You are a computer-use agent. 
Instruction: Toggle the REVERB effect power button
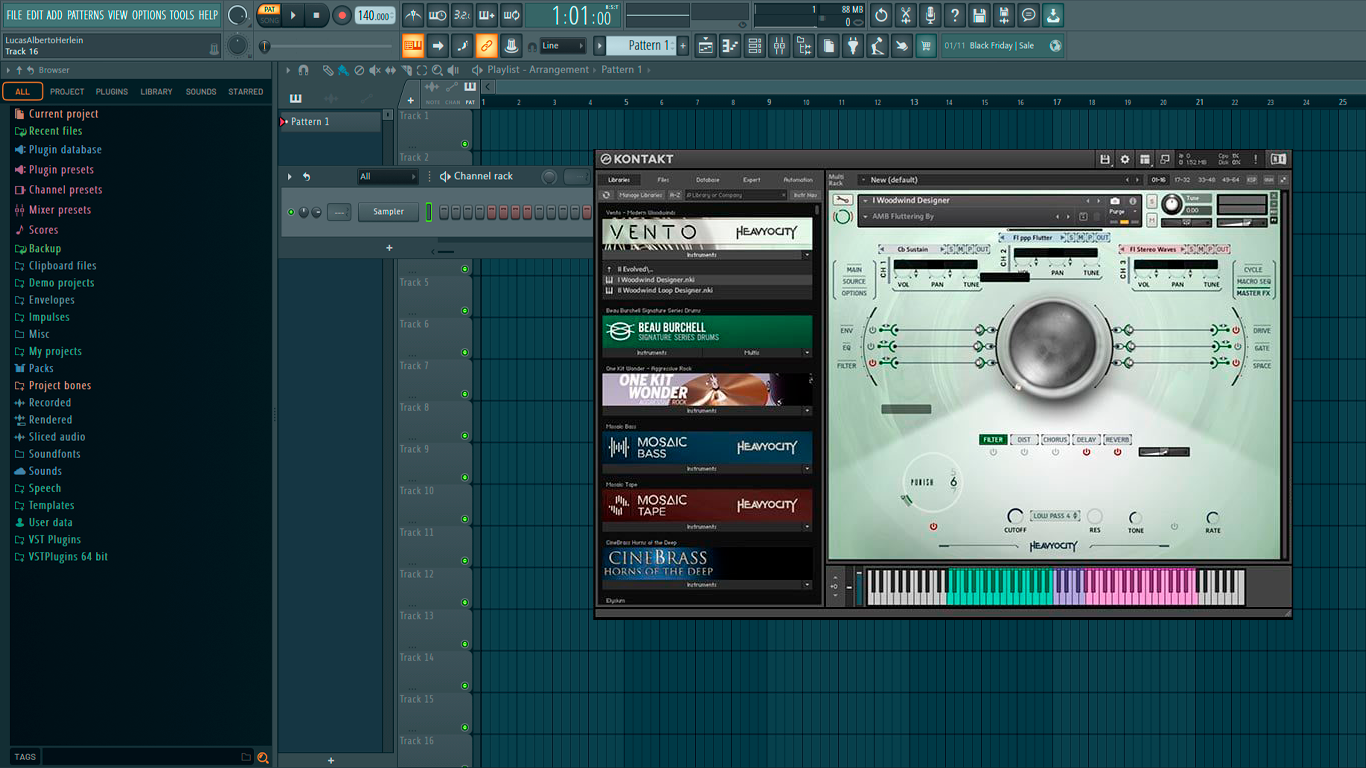(x=1117, y=452)
